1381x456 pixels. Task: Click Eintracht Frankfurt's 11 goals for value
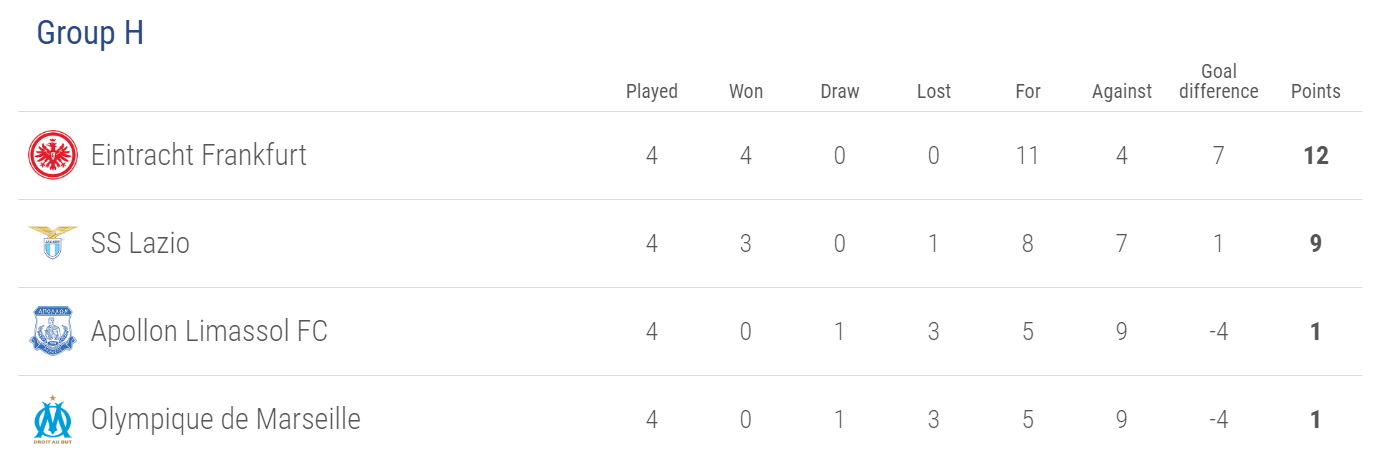tap(1028, 155)
